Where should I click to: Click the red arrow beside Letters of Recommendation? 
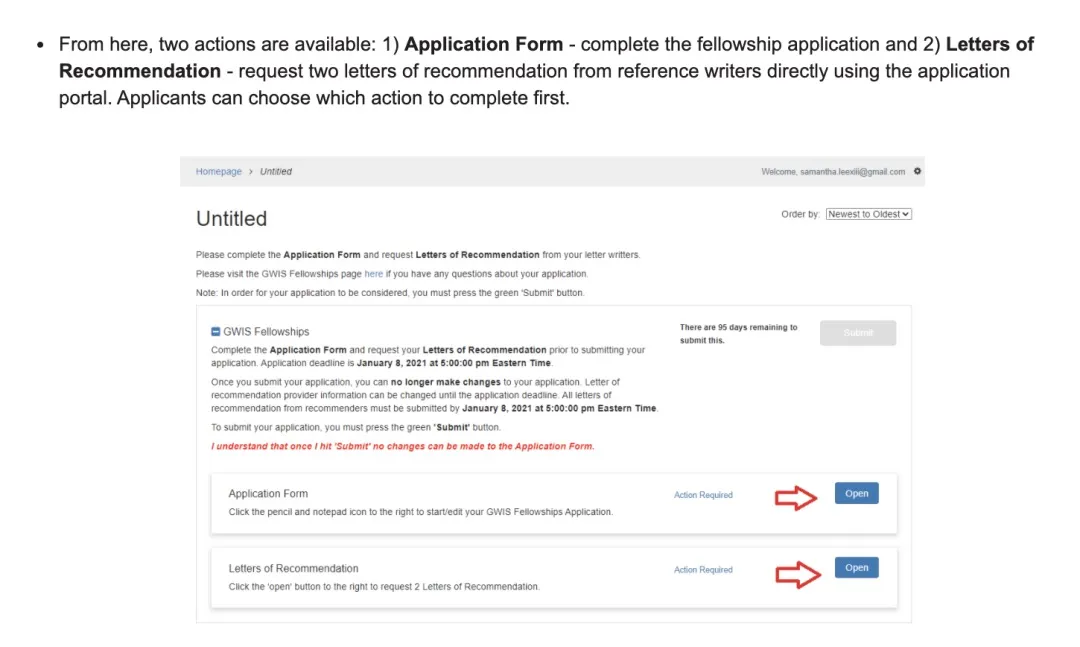tap(796, 574)
